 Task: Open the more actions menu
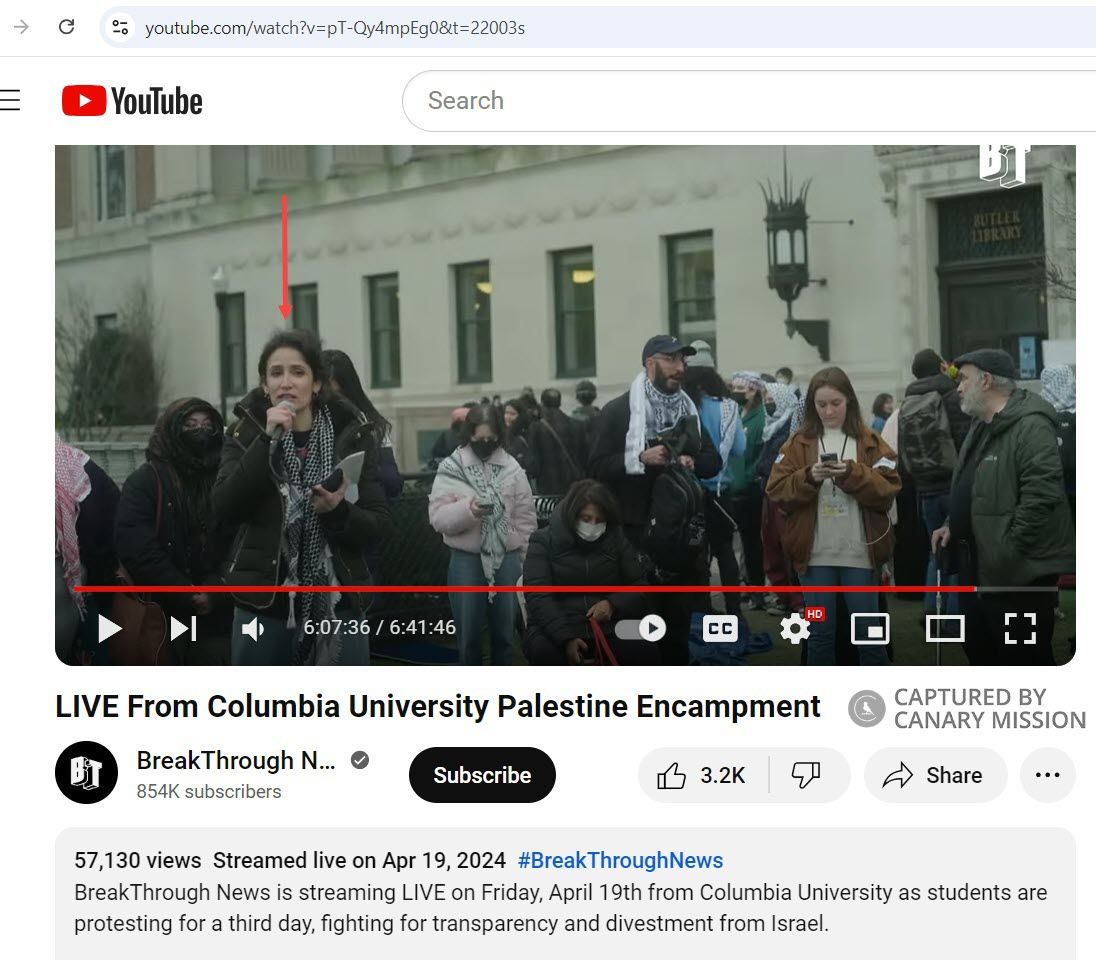click(x=1047, y=775)
